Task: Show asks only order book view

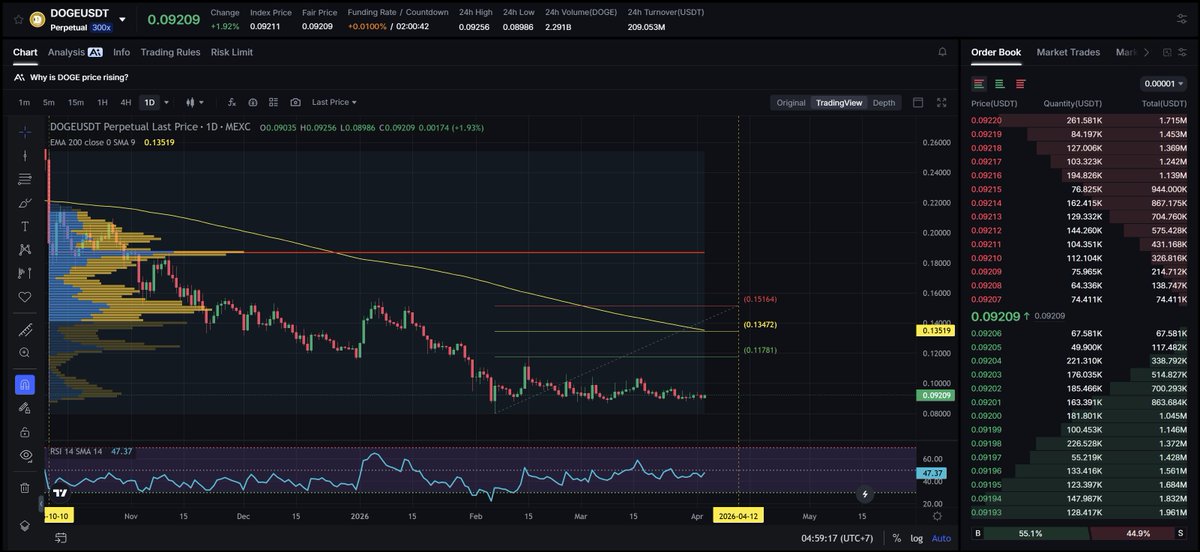Action: tap(1020, 84)
